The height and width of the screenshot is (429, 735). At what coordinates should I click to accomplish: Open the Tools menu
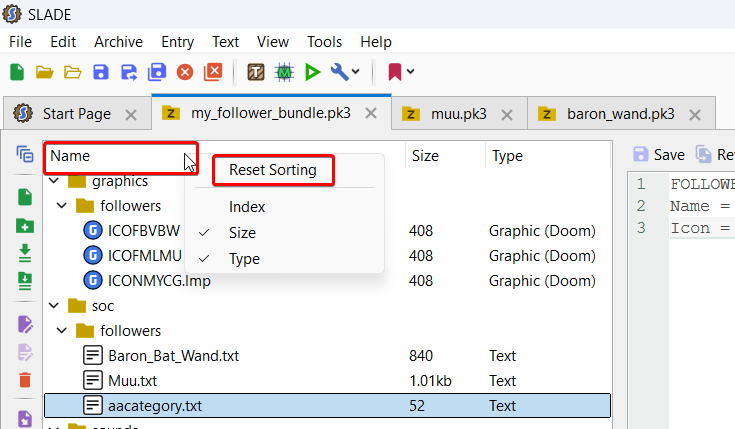click(x=324, y=42)
